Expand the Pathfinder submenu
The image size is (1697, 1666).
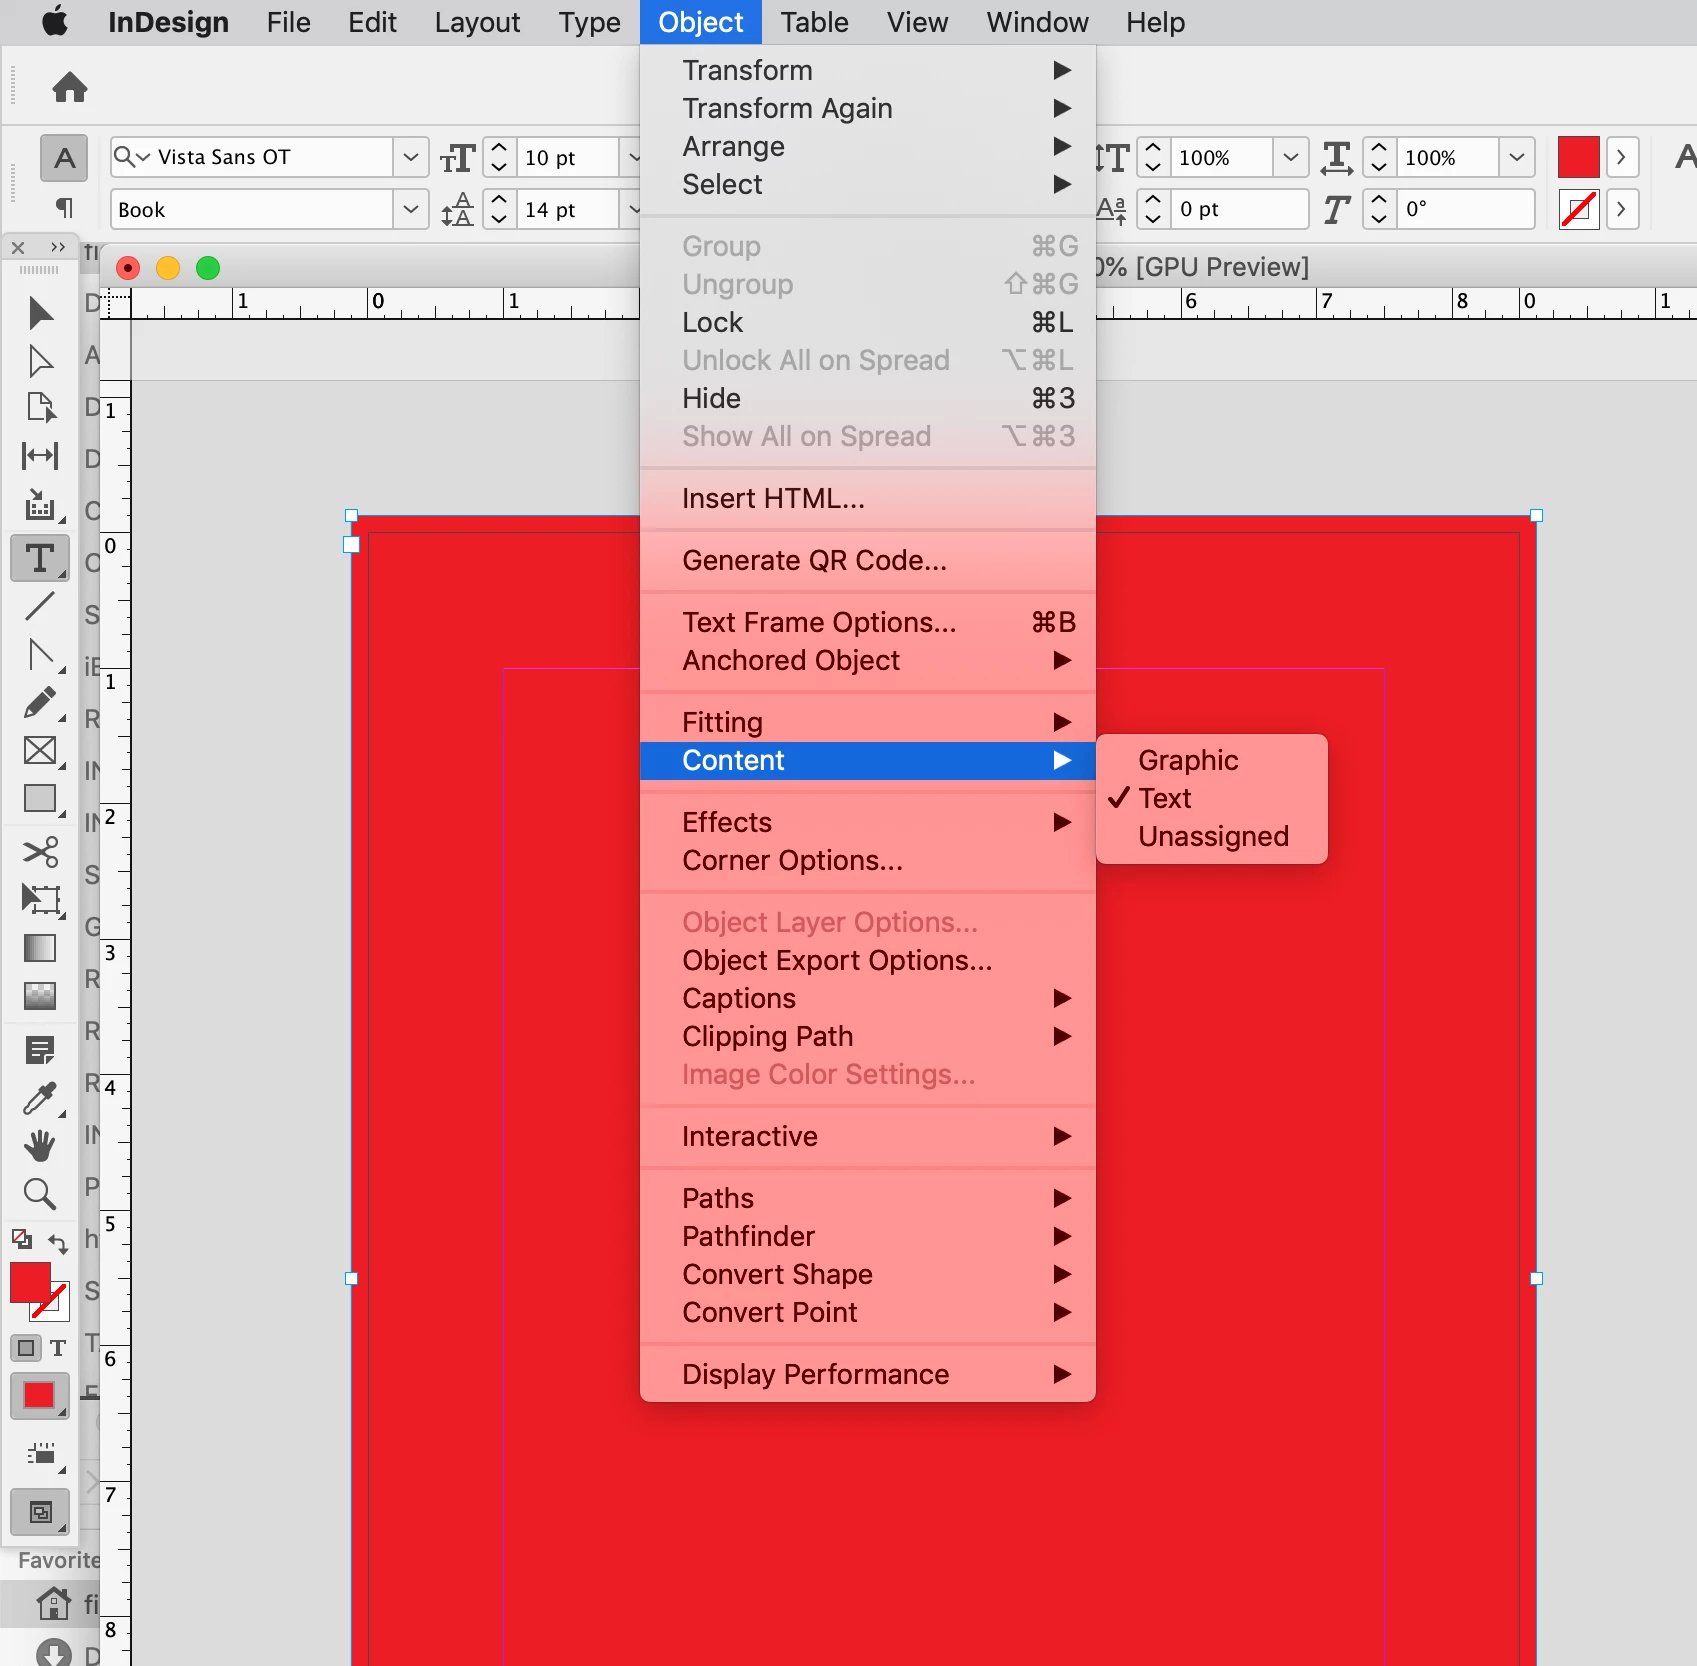click(x=868, y=1236)
